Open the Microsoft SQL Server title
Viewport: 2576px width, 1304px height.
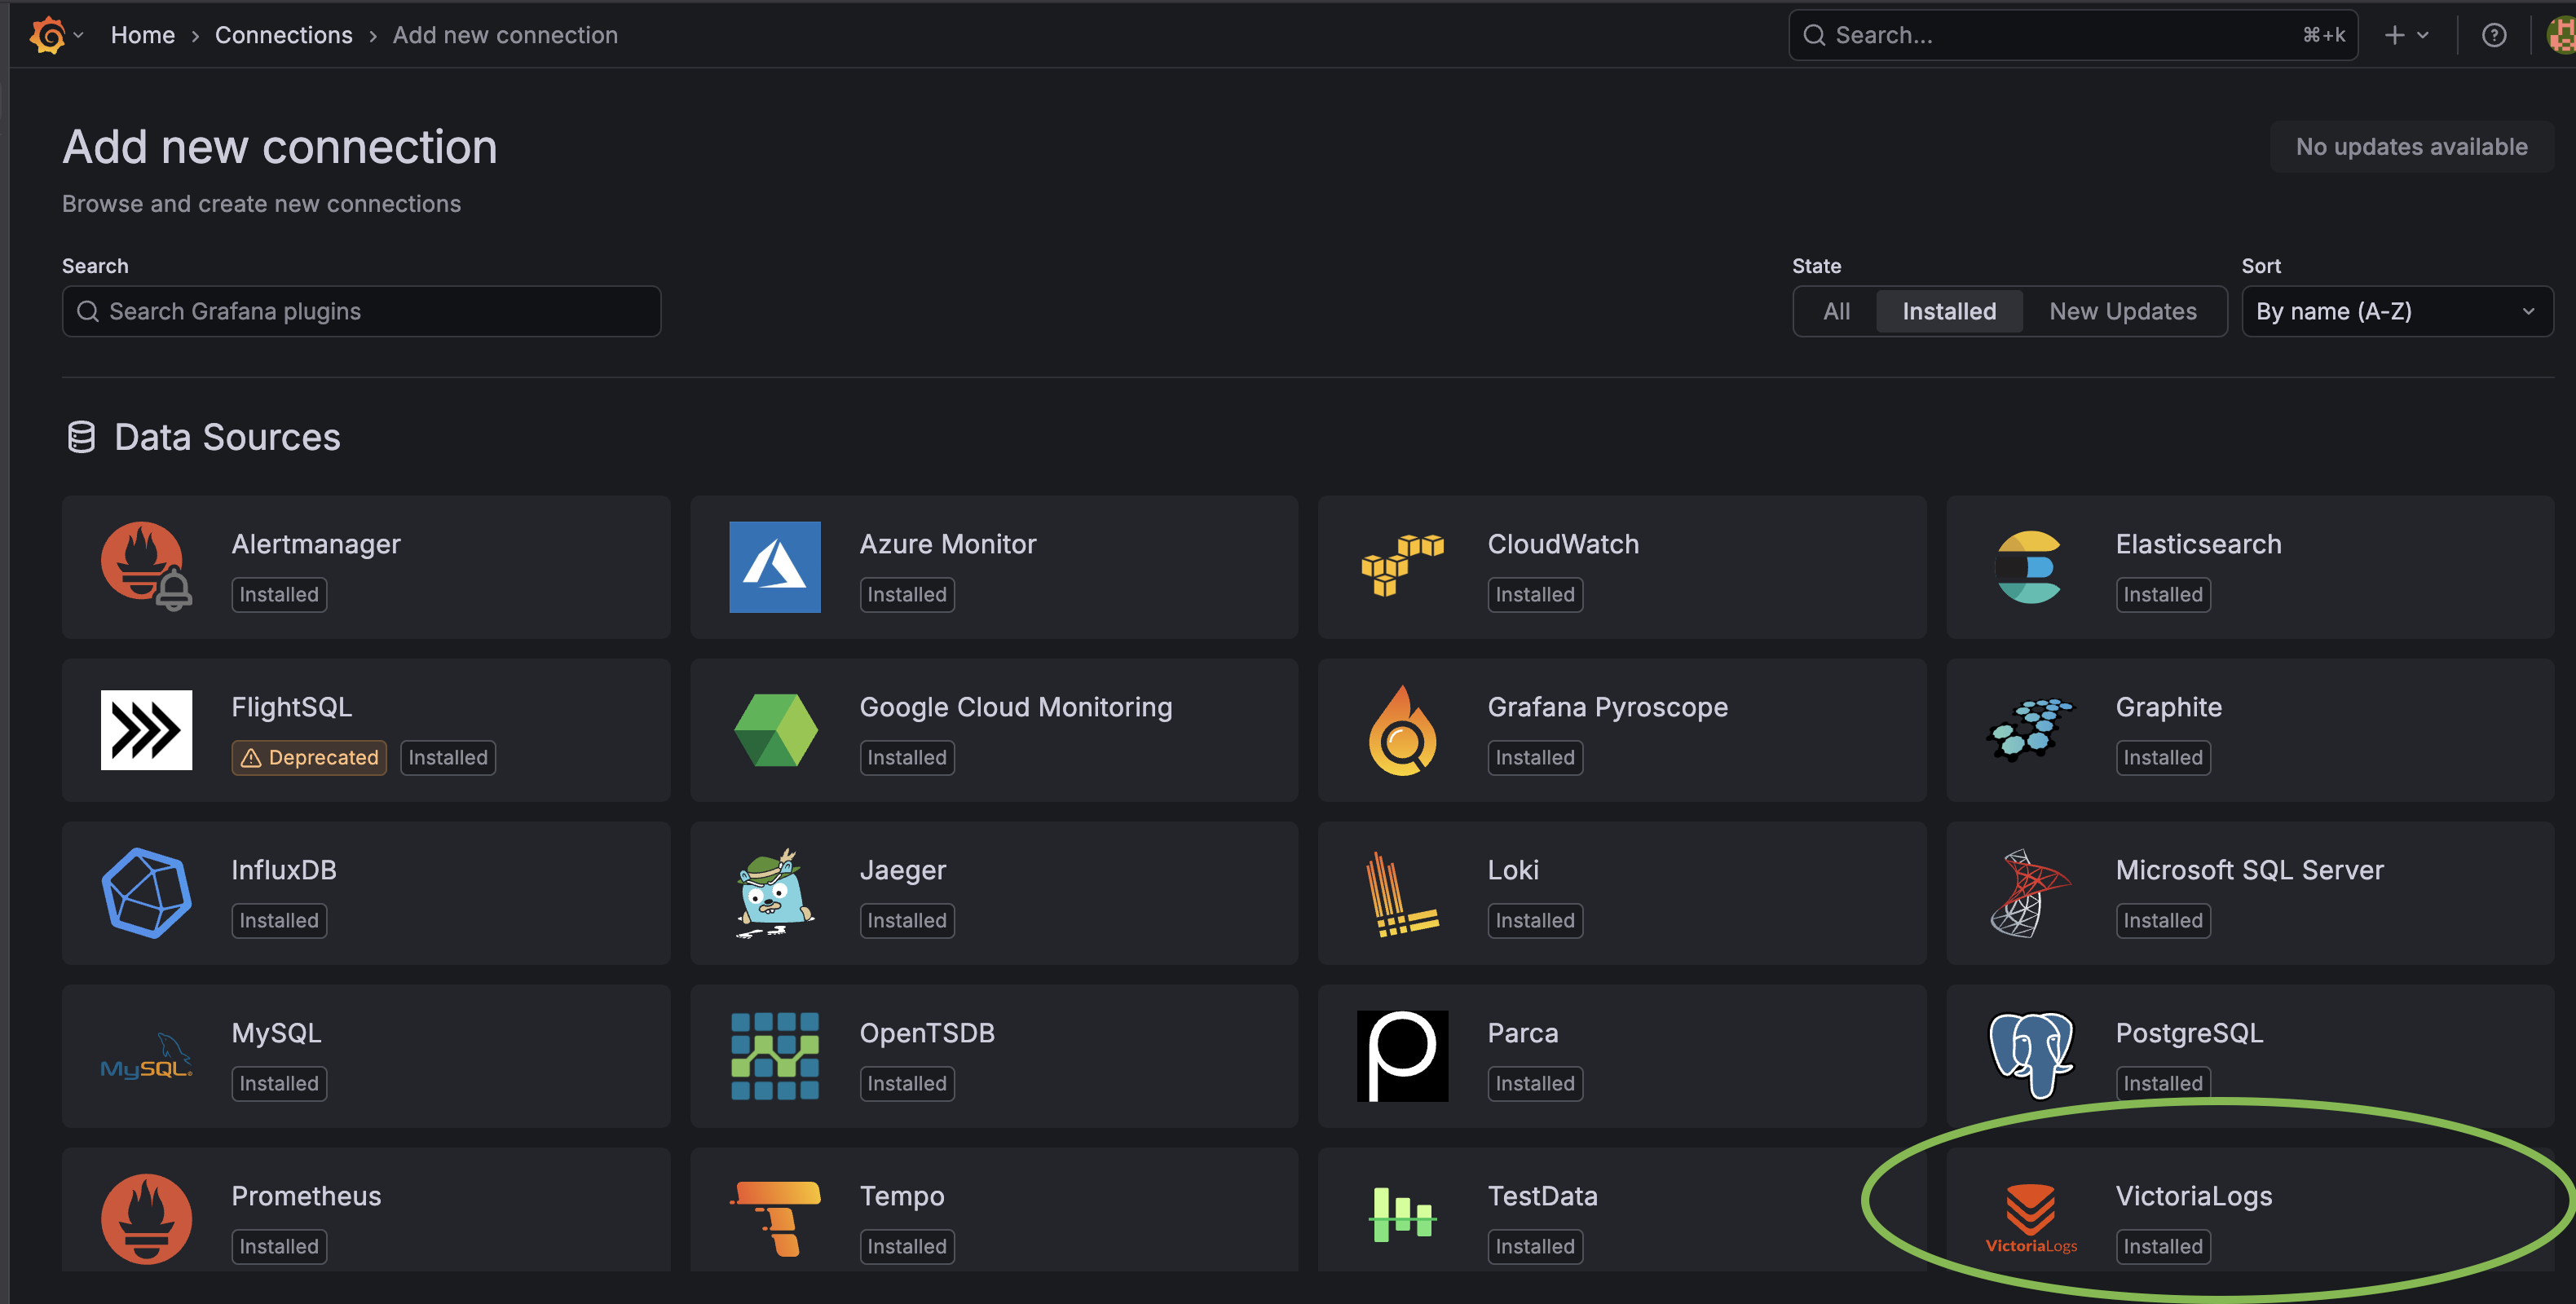pyautogui.click(x=2249, y=869)
